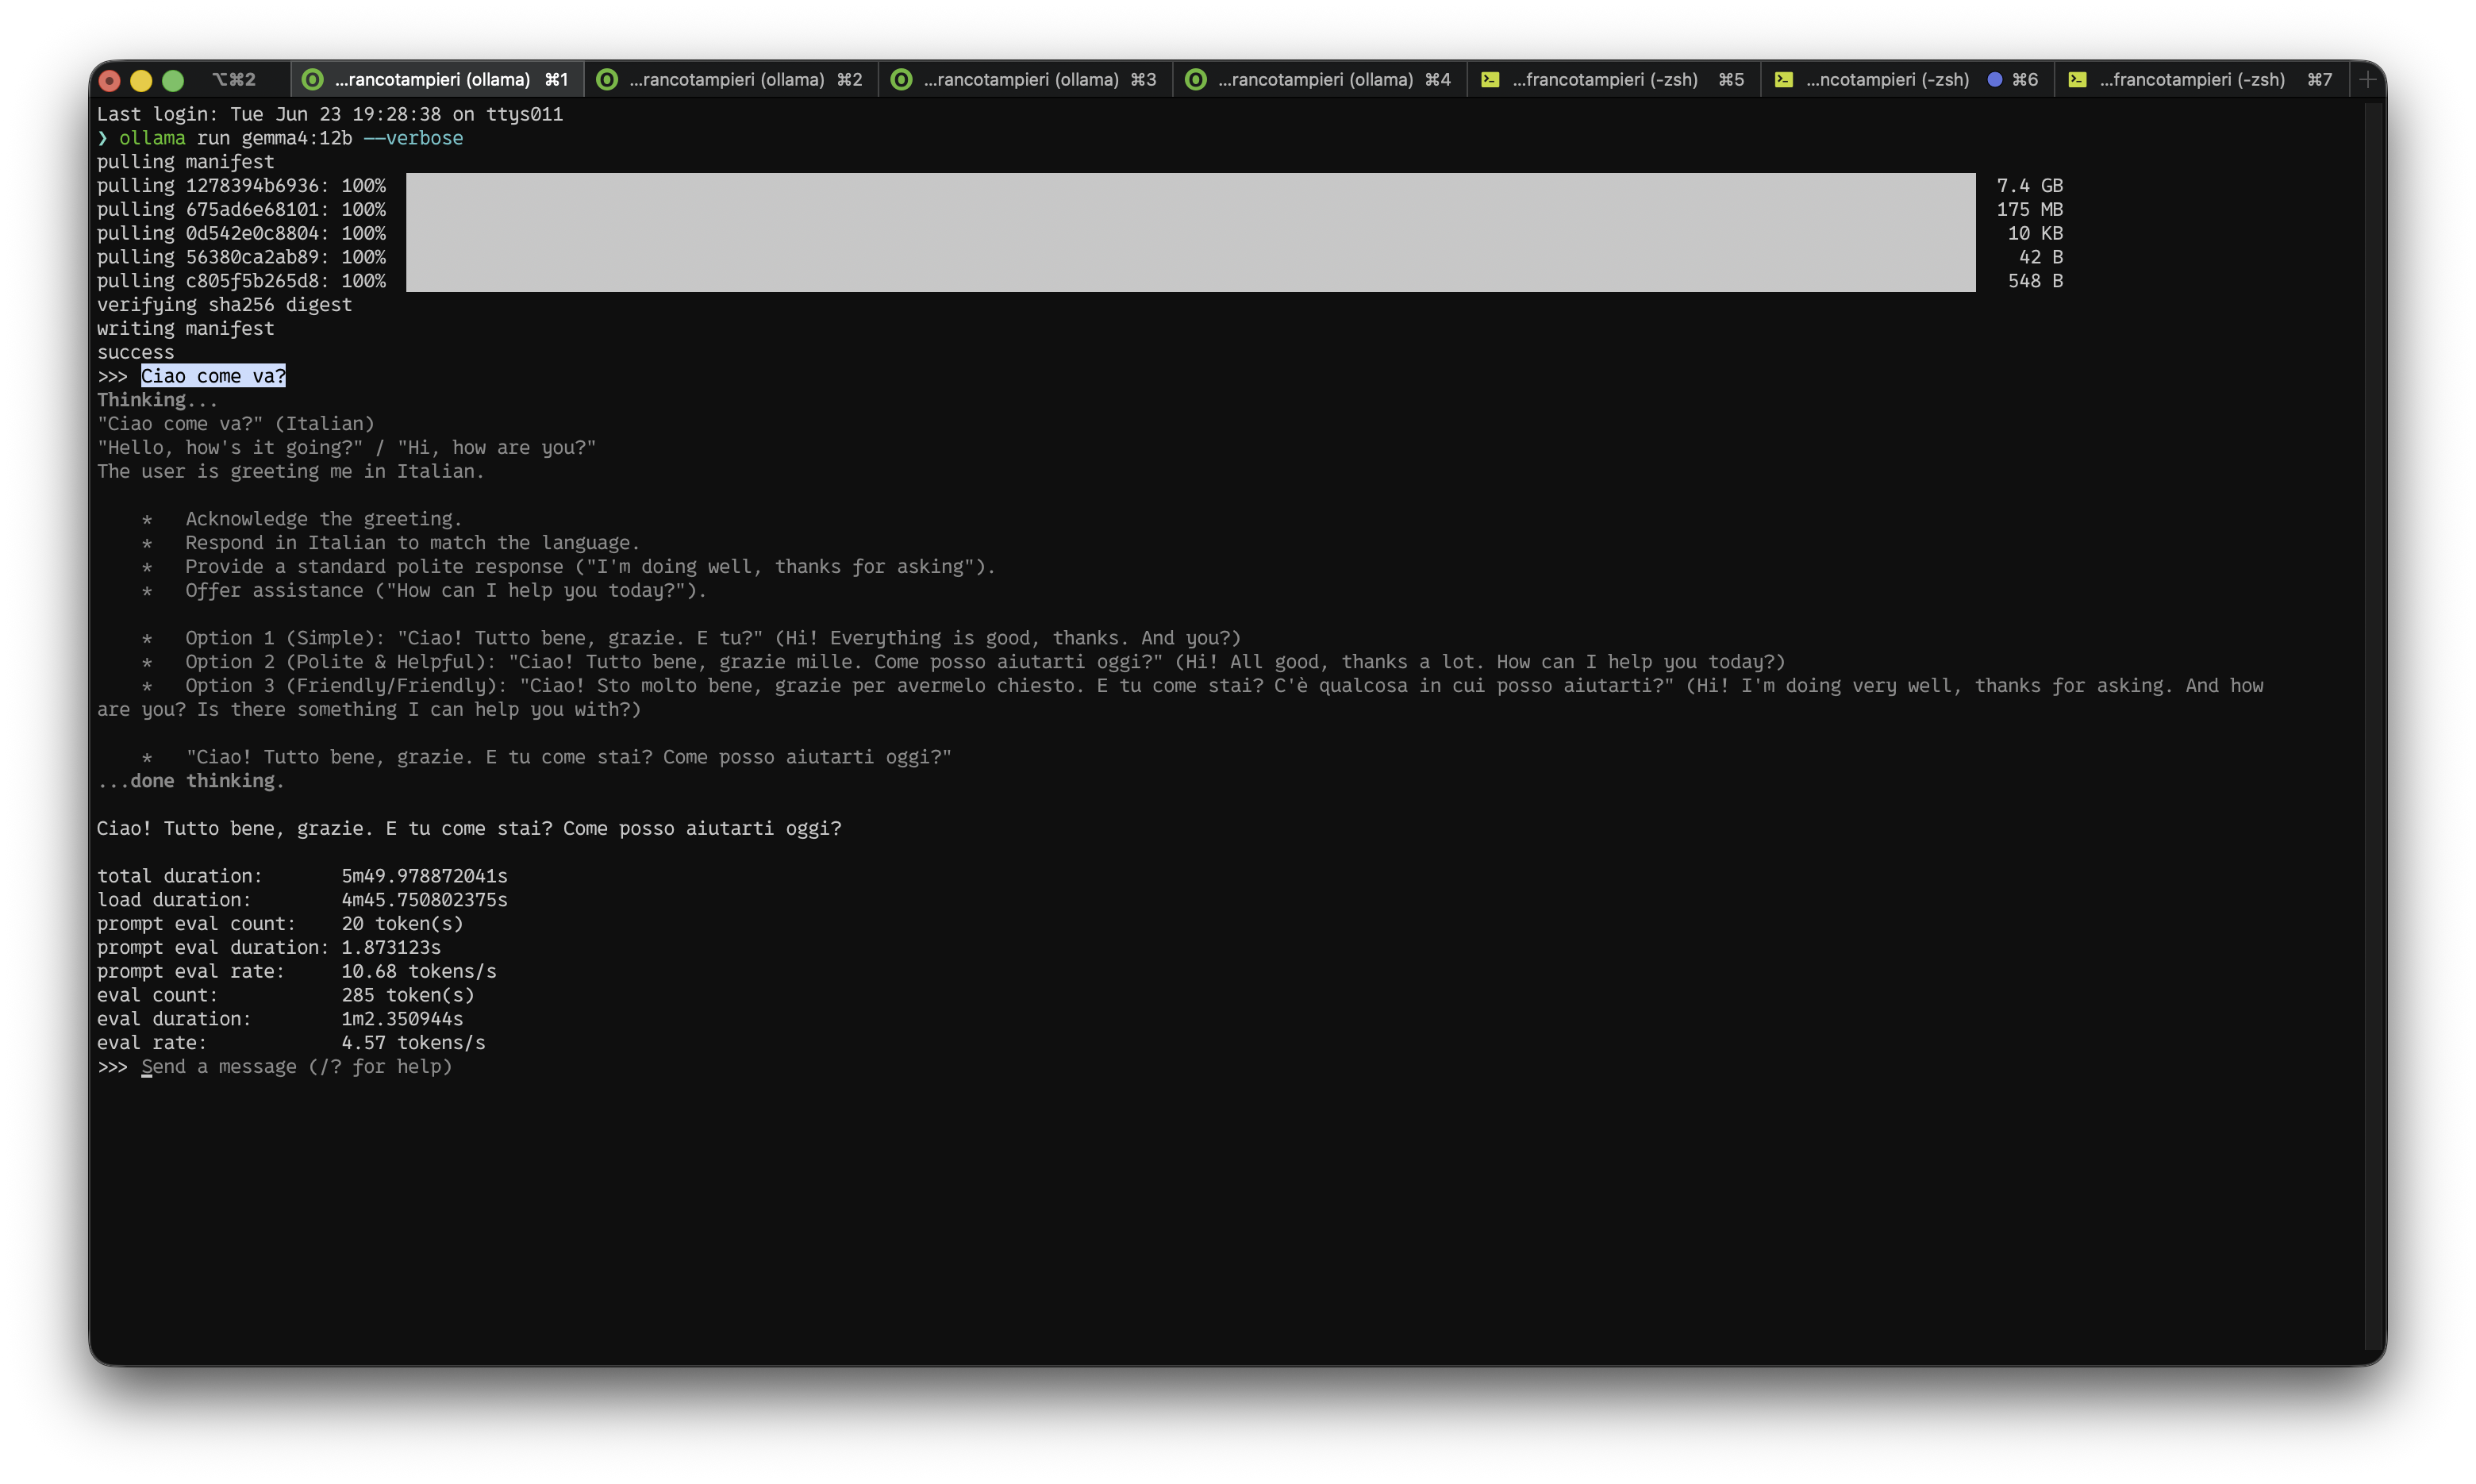Switch to the ollama tab ⌘3

1025,79
